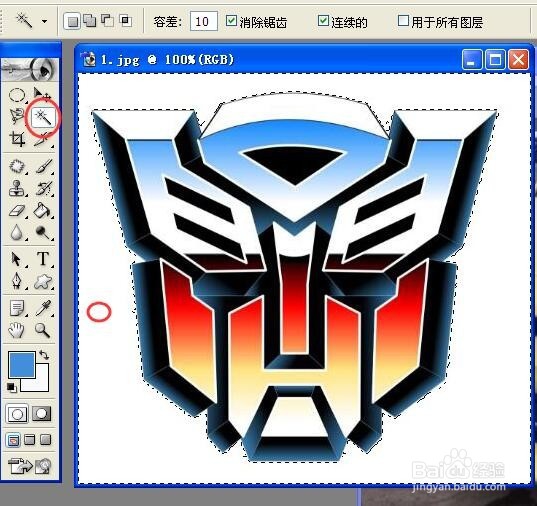Select the Crop tool
Image resolution: width=537 pixels, height=506 pixels.
pyautogui.click(x=17, y=139)
